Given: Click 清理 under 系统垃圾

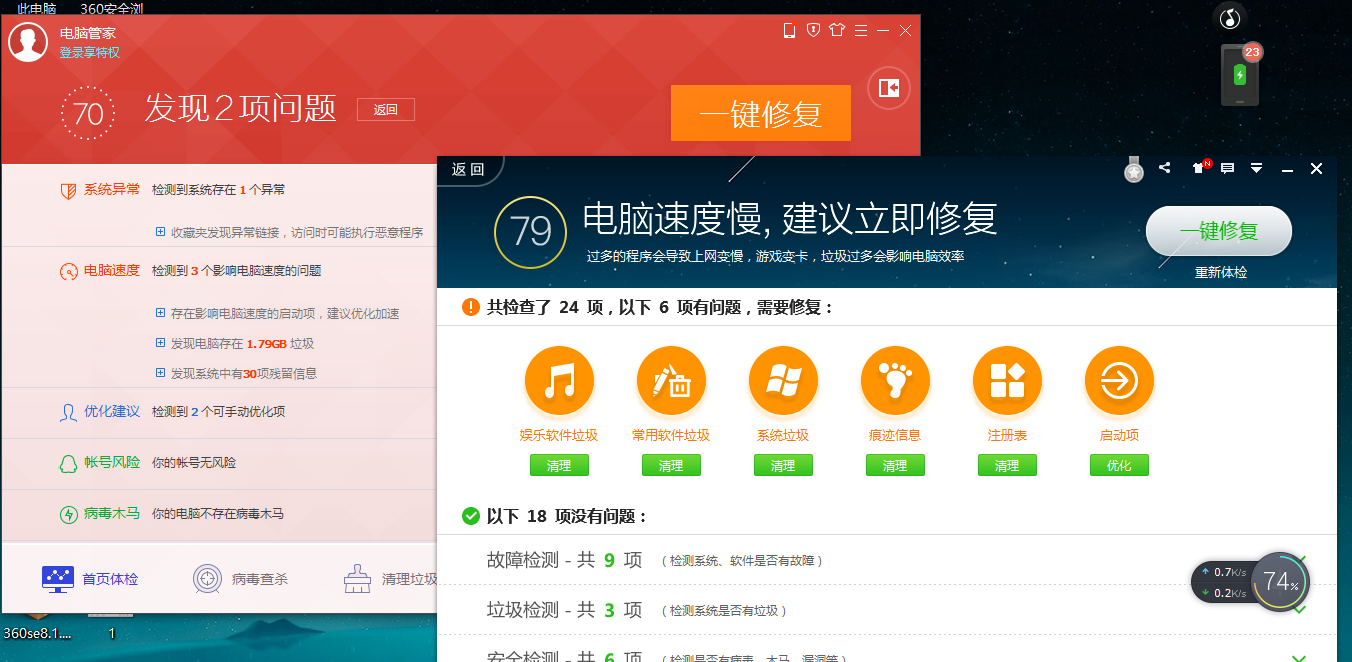Looking at the screenshot, I should coord(783,465).
